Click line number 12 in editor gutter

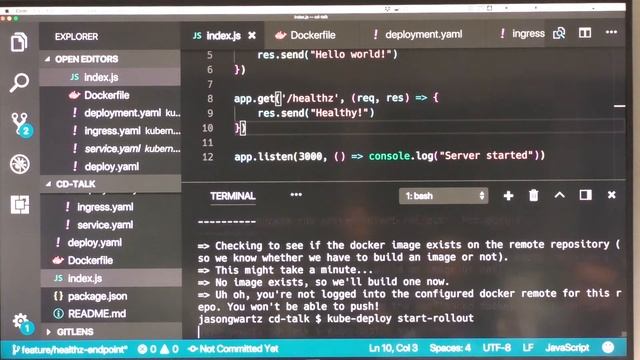[x=208, y=157]
